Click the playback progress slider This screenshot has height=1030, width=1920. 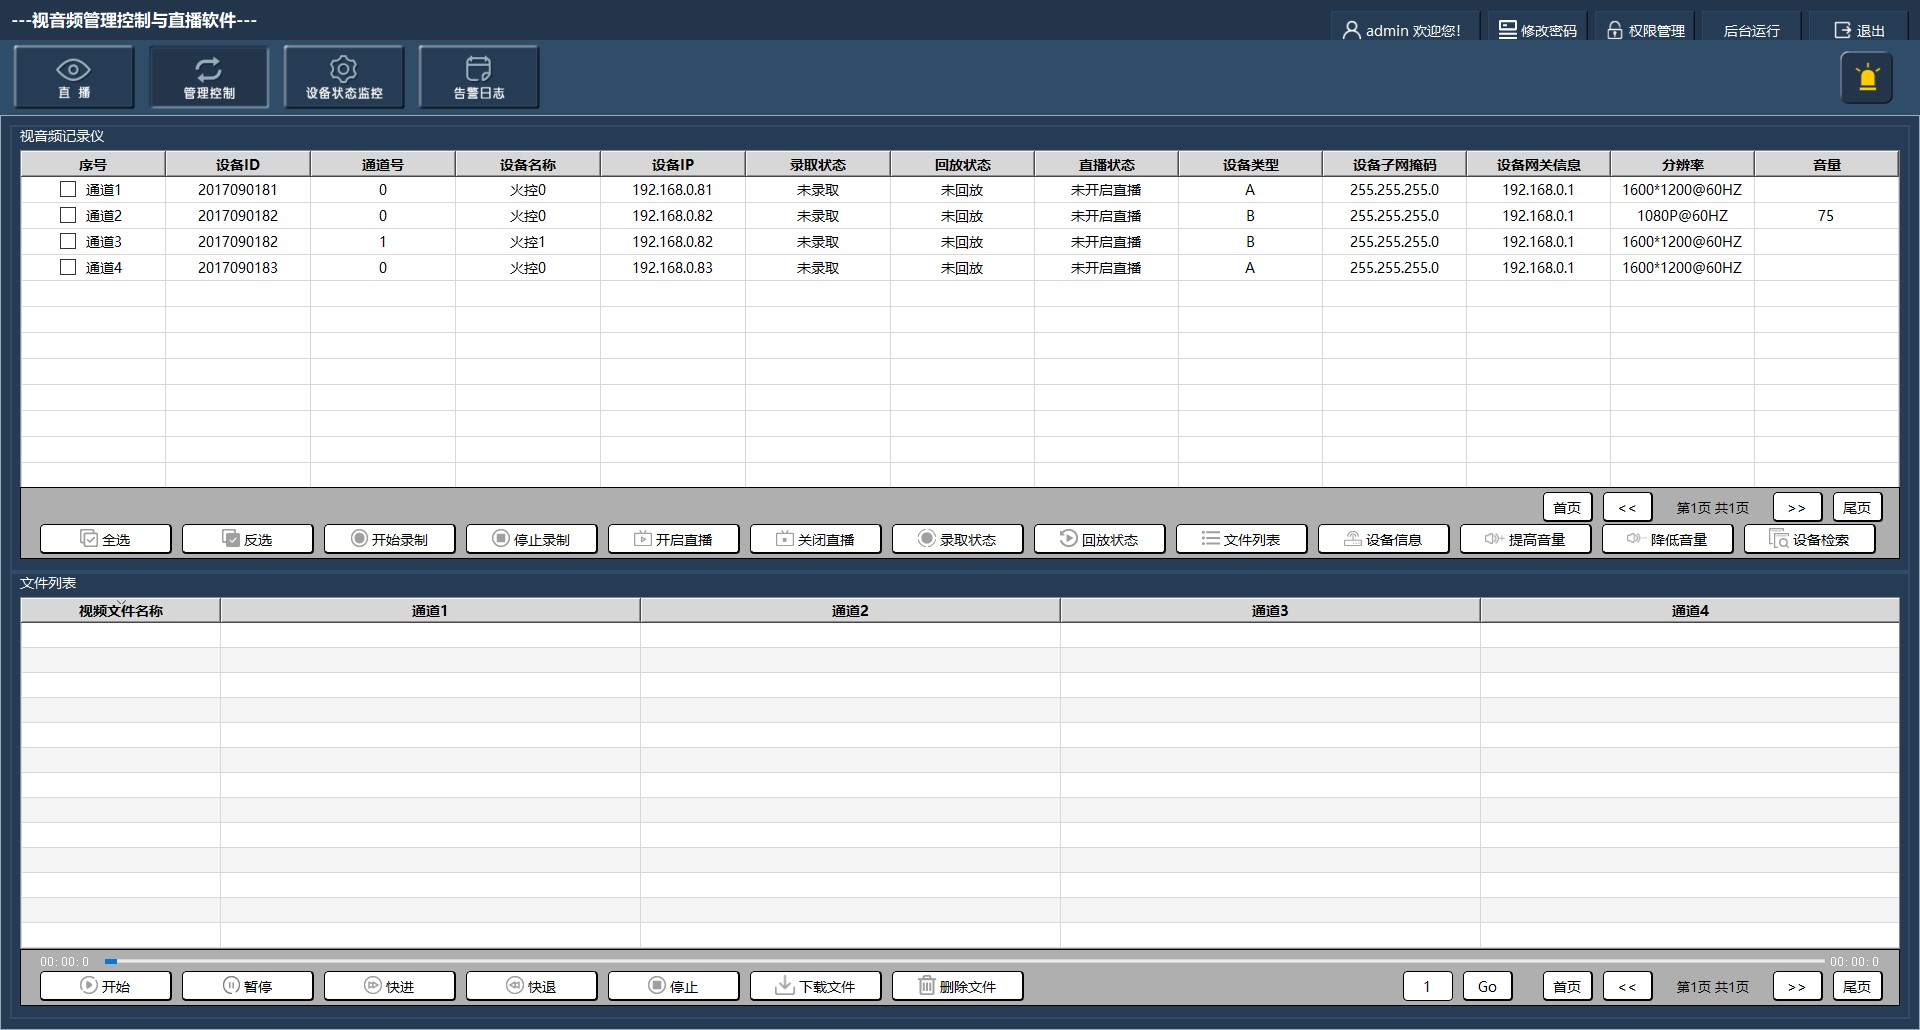[x=965, y=961]
